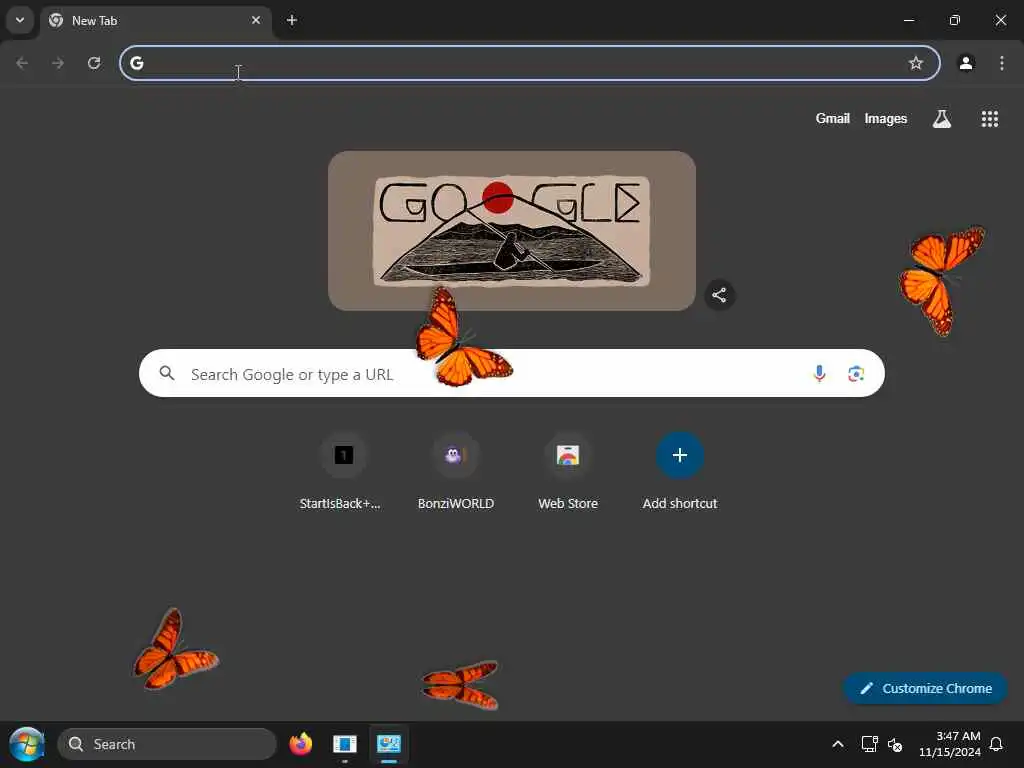This screenshot has width=1024, height=768.
Task: Start voice search with the microphone
Action: pos(819,374)
